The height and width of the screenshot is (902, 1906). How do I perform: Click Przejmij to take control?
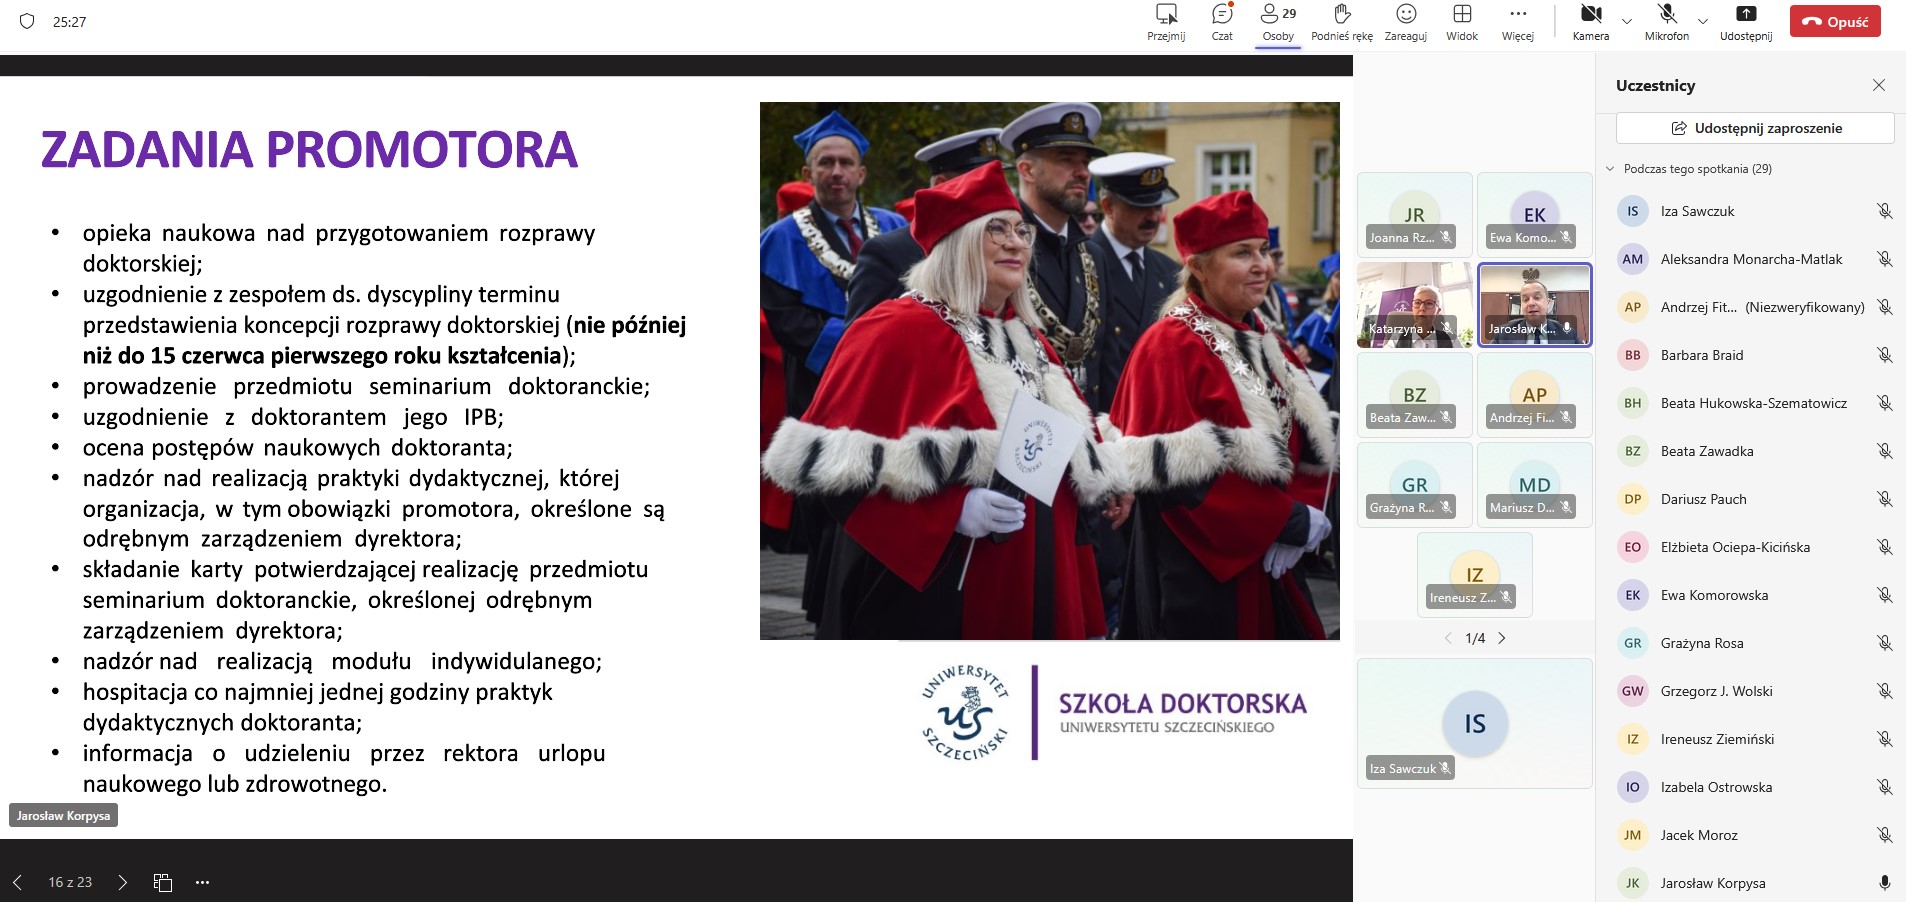pyautogui.click(x=1166, y=22)
